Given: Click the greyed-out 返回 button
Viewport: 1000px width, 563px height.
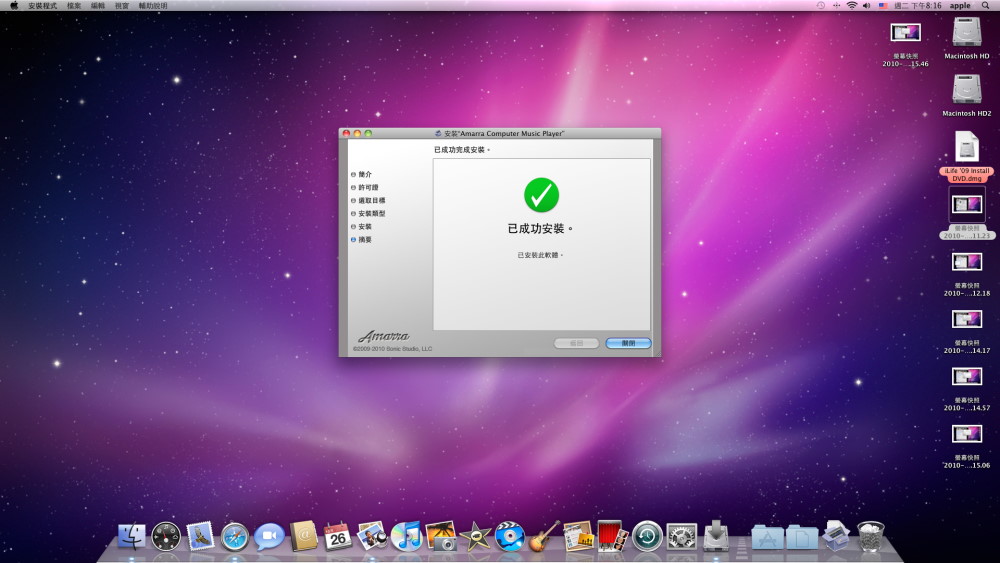Looking at the screenshot, I should click(x=576, y=343).
